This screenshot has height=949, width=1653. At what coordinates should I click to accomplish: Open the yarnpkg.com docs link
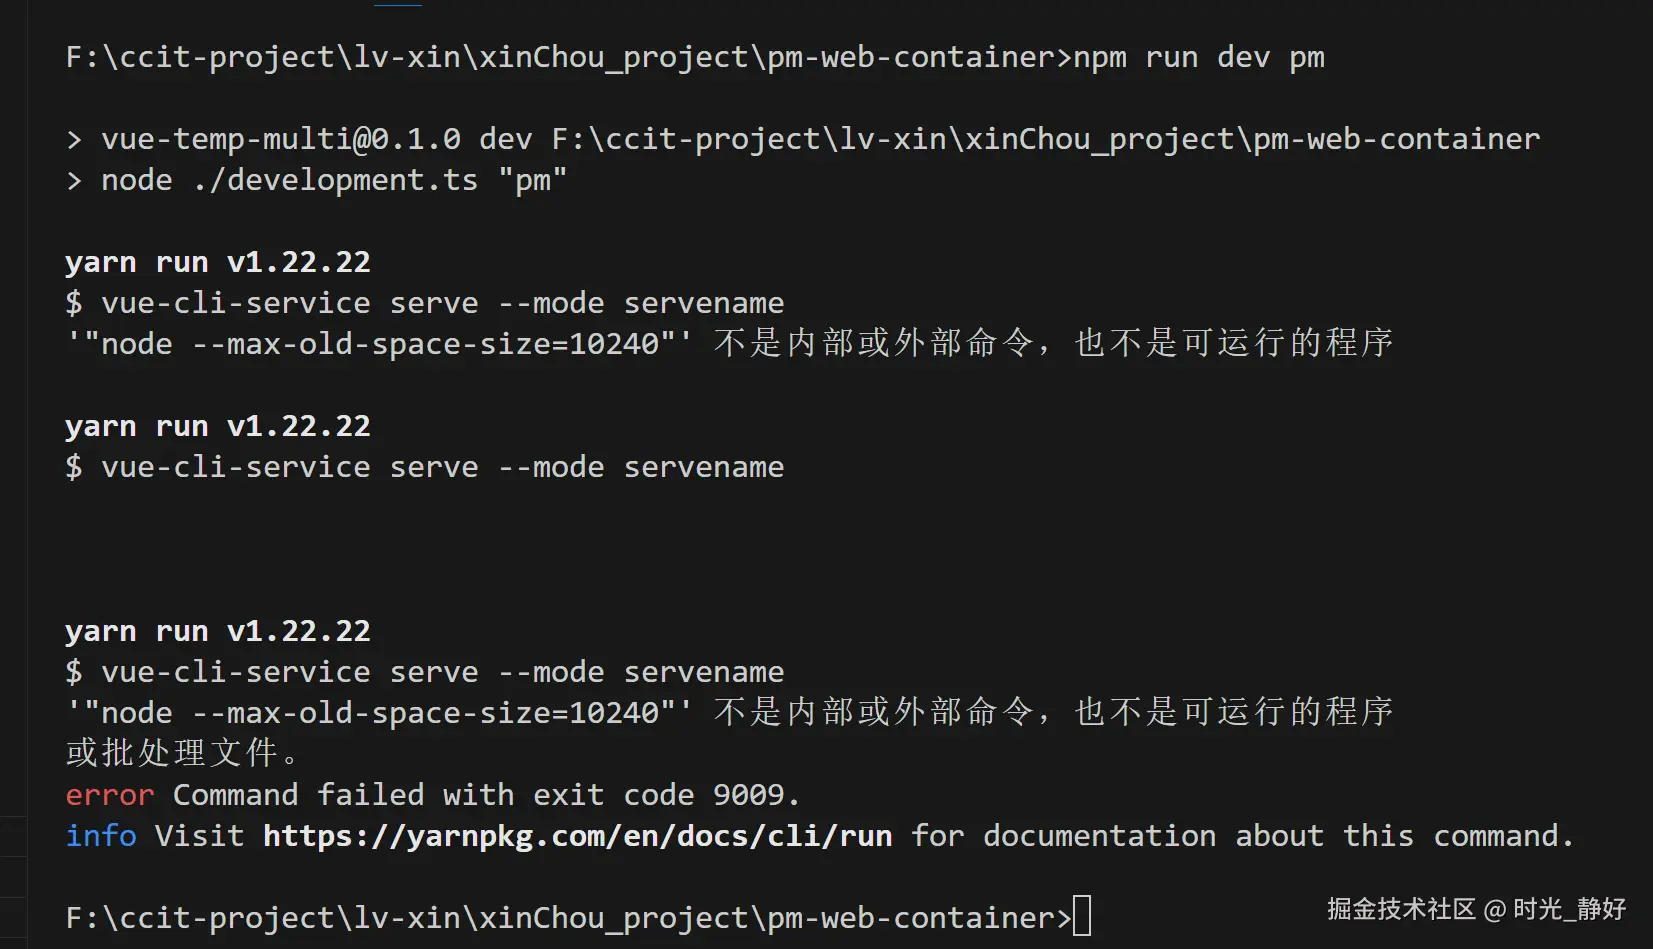click(x=577, y=835)
